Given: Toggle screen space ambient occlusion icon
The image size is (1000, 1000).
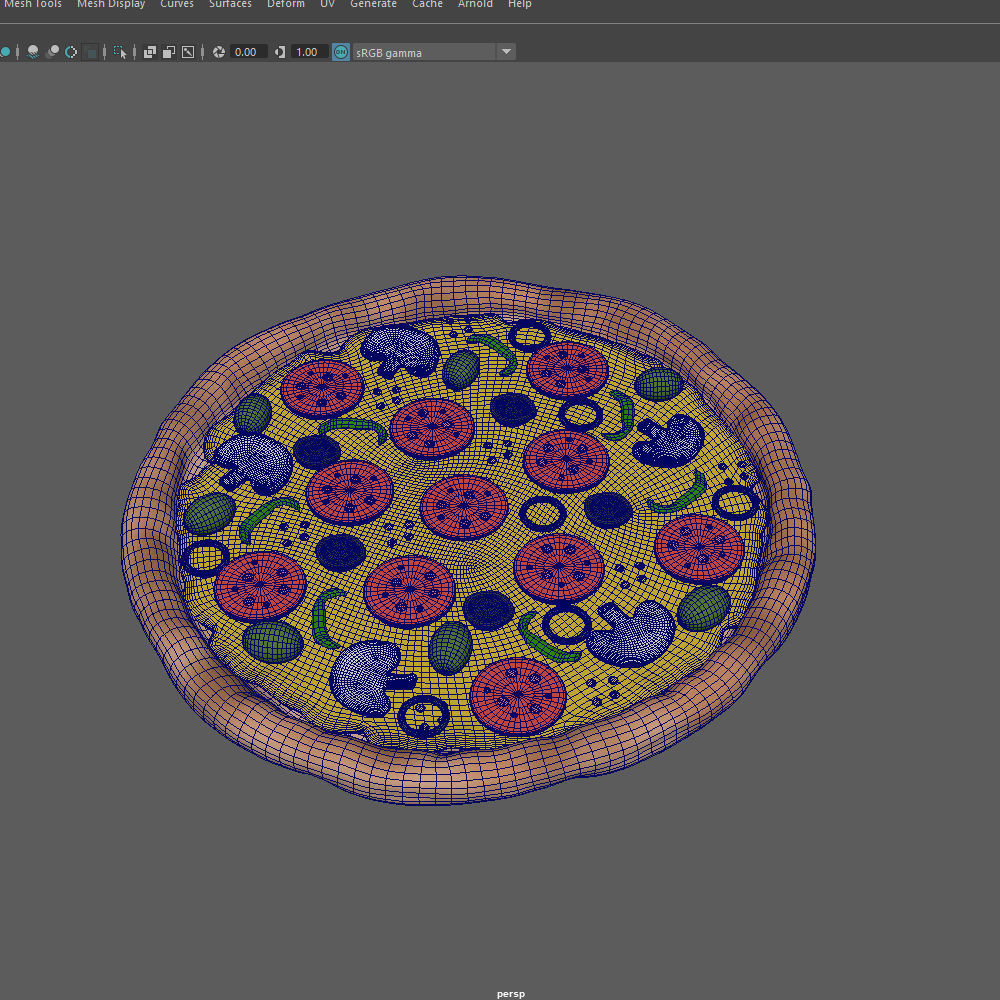Looking at the screenshot, I should [x=53, y=52].
